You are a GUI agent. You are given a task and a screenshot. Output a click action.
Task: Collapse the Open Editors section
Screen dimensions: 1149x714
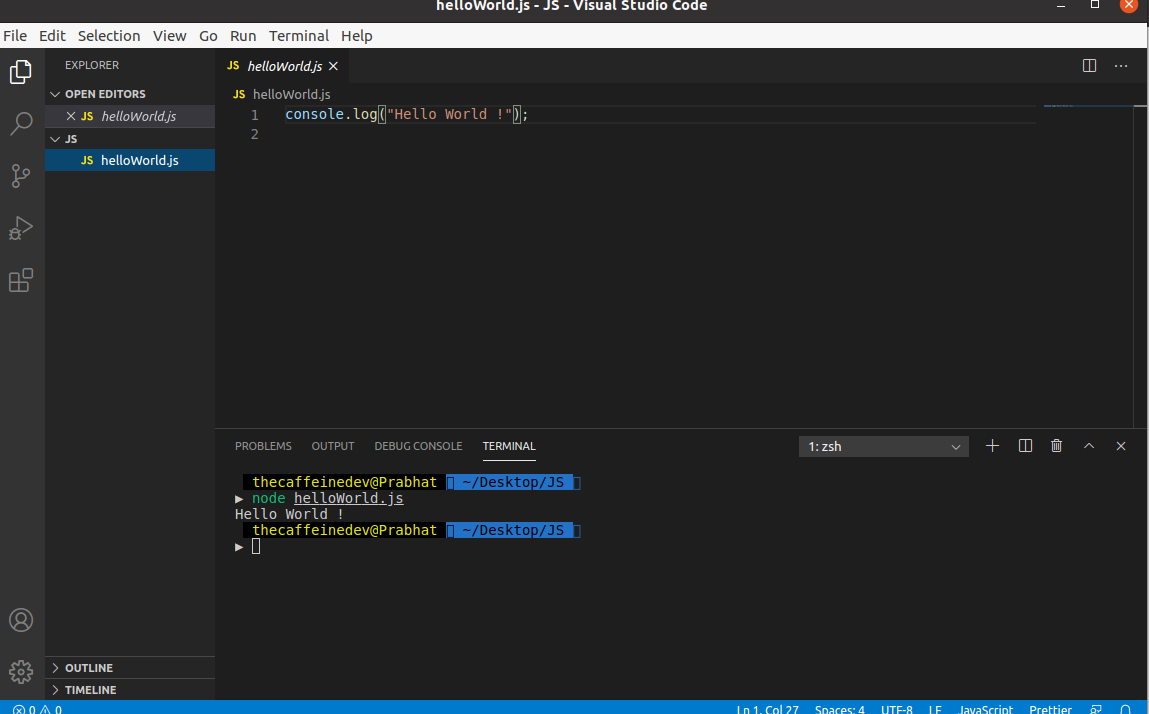(104, 94)
